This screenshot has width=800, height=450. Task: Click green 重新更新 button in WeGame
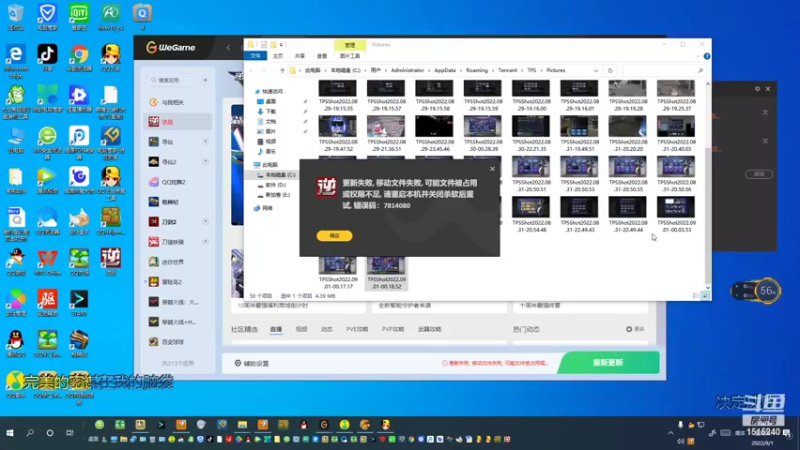(x=608, y=362)
